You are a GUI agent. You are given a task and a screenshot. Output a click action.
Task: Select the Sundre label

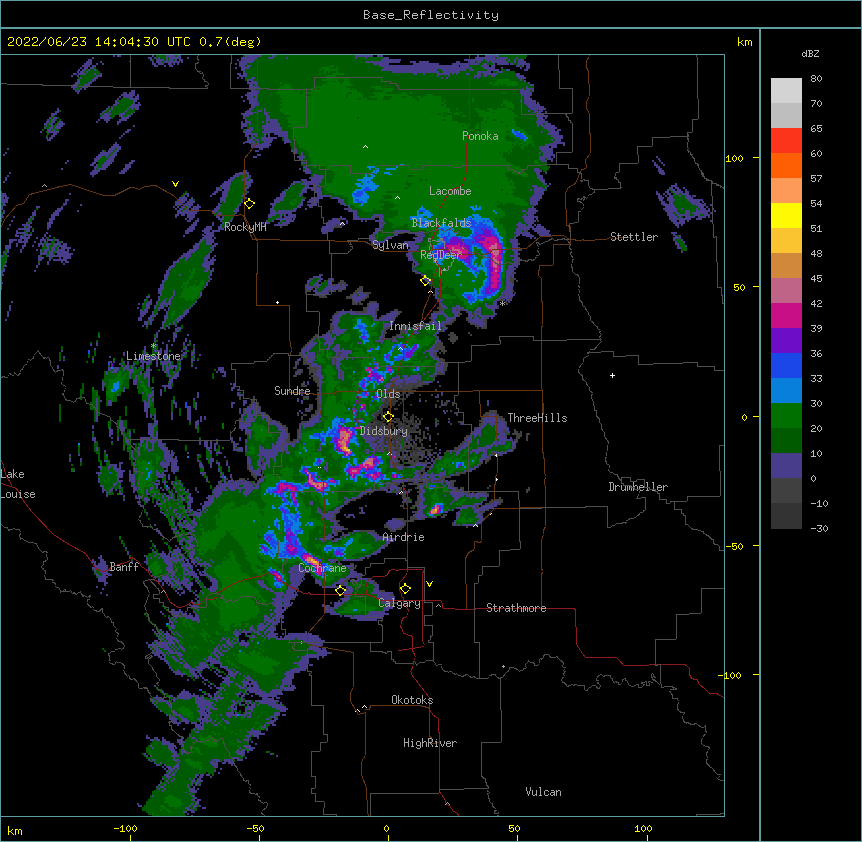(x=292, y=391)
